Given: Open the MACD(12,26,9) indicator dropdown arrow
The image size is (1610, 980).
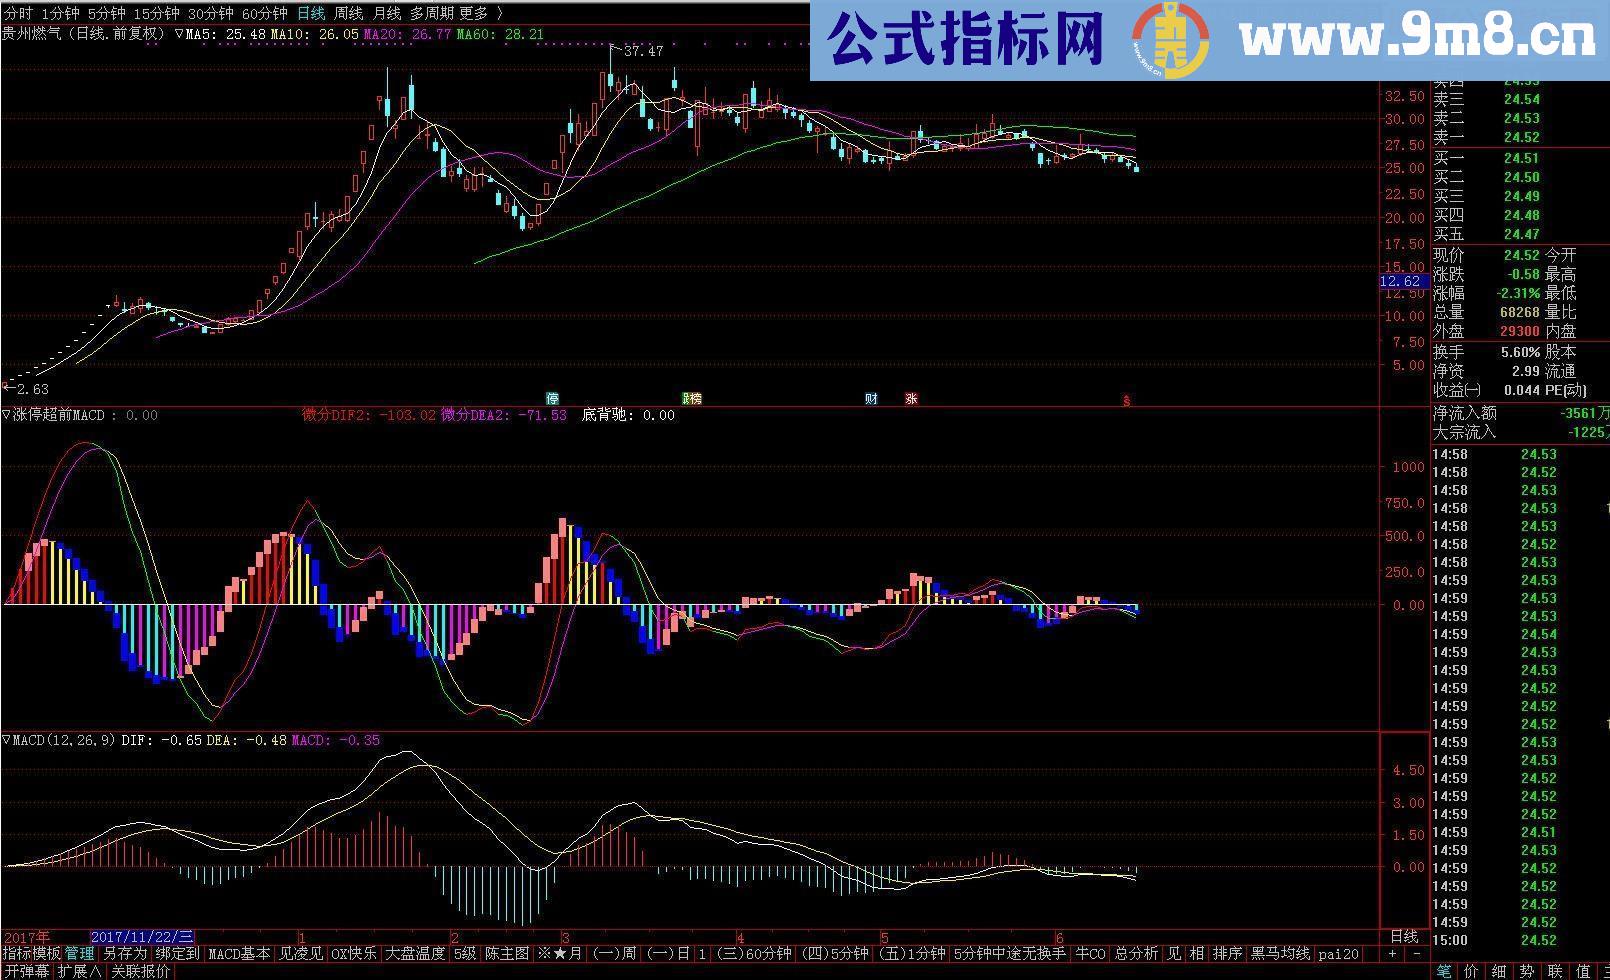Looking at the screenshot, I should [8, 742].
